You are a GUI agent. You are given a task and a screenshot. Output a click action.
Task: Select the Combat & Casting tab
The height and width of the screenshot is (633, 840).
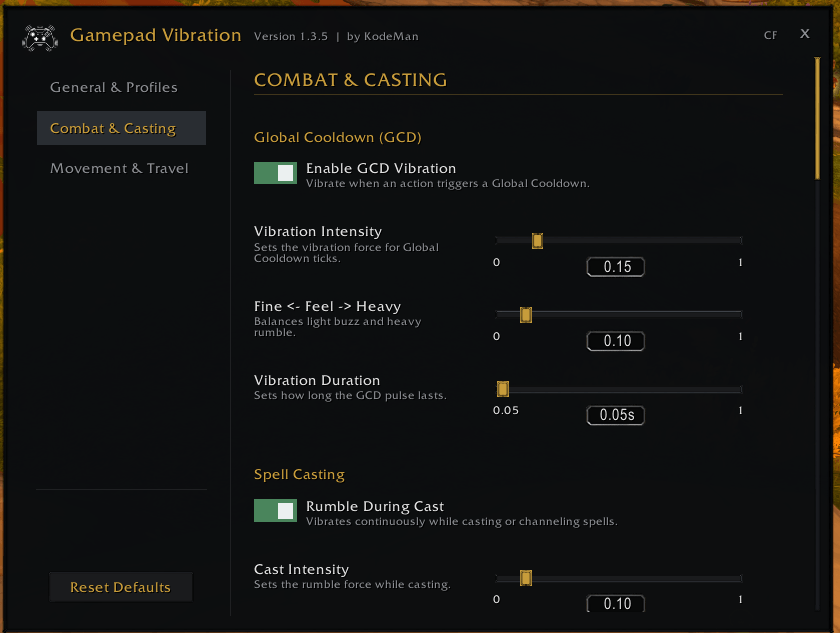tap(121, 128)
